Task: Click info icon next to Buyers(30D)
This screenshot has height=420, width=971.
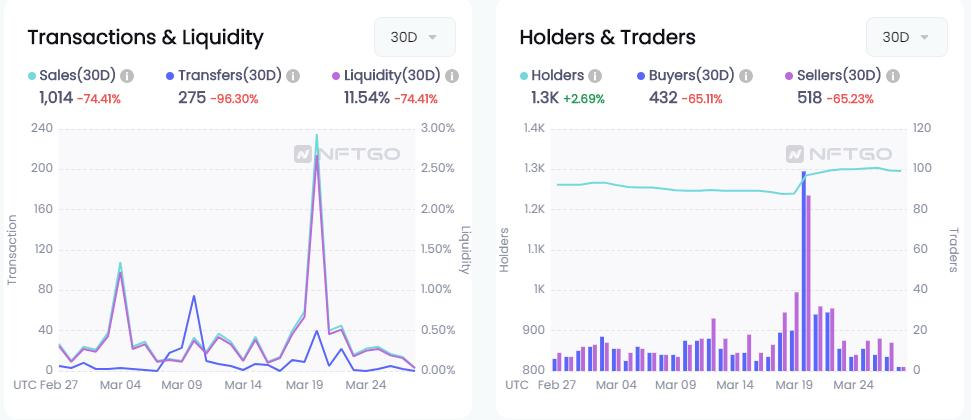Action: [x=746, y=76]
